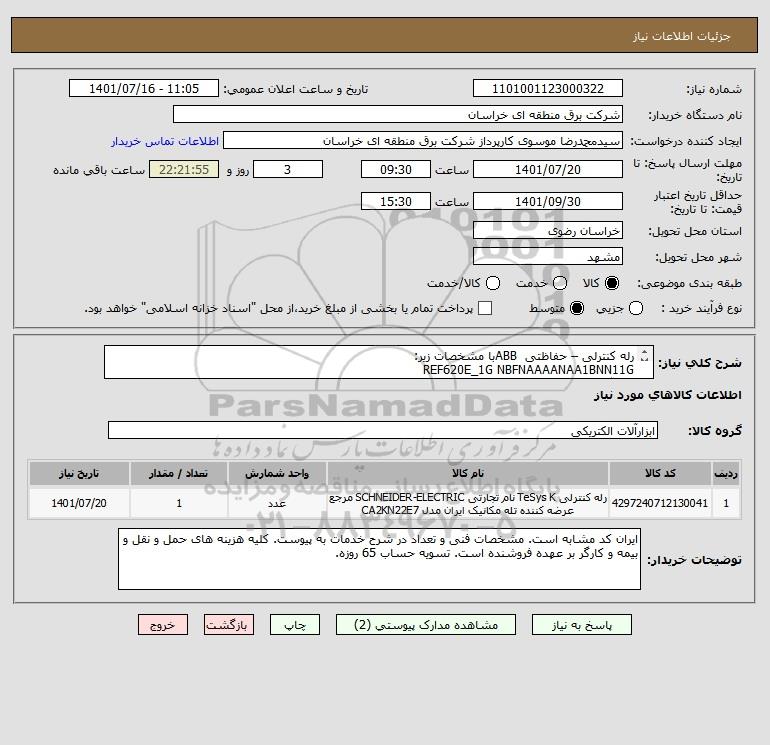770x745 pixels.
Task: Click delivery province field خراسان رضوی
Action: tap(548, 230)
